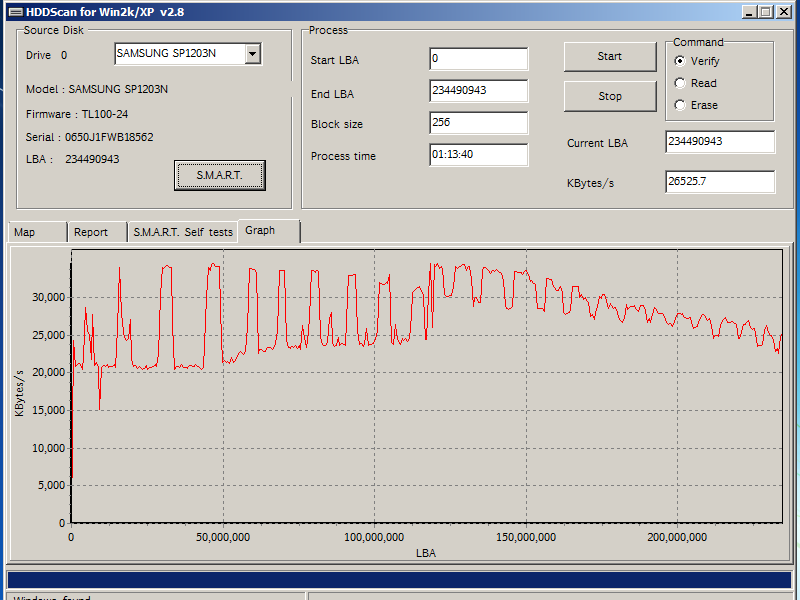Click the KBytes/s speed readout field

(x=719, y=182)
